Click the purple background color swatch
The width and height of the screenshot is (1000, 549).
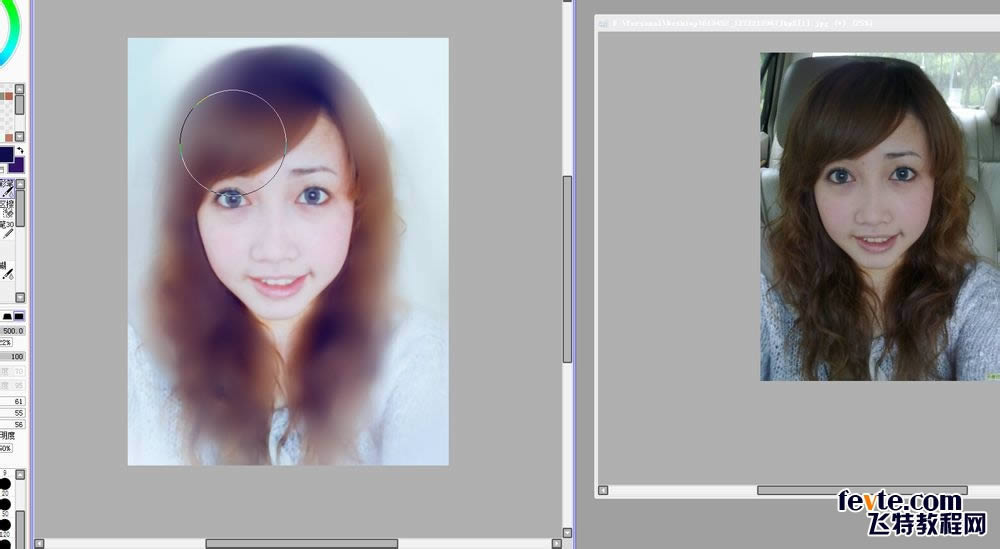tap(19, 165)
